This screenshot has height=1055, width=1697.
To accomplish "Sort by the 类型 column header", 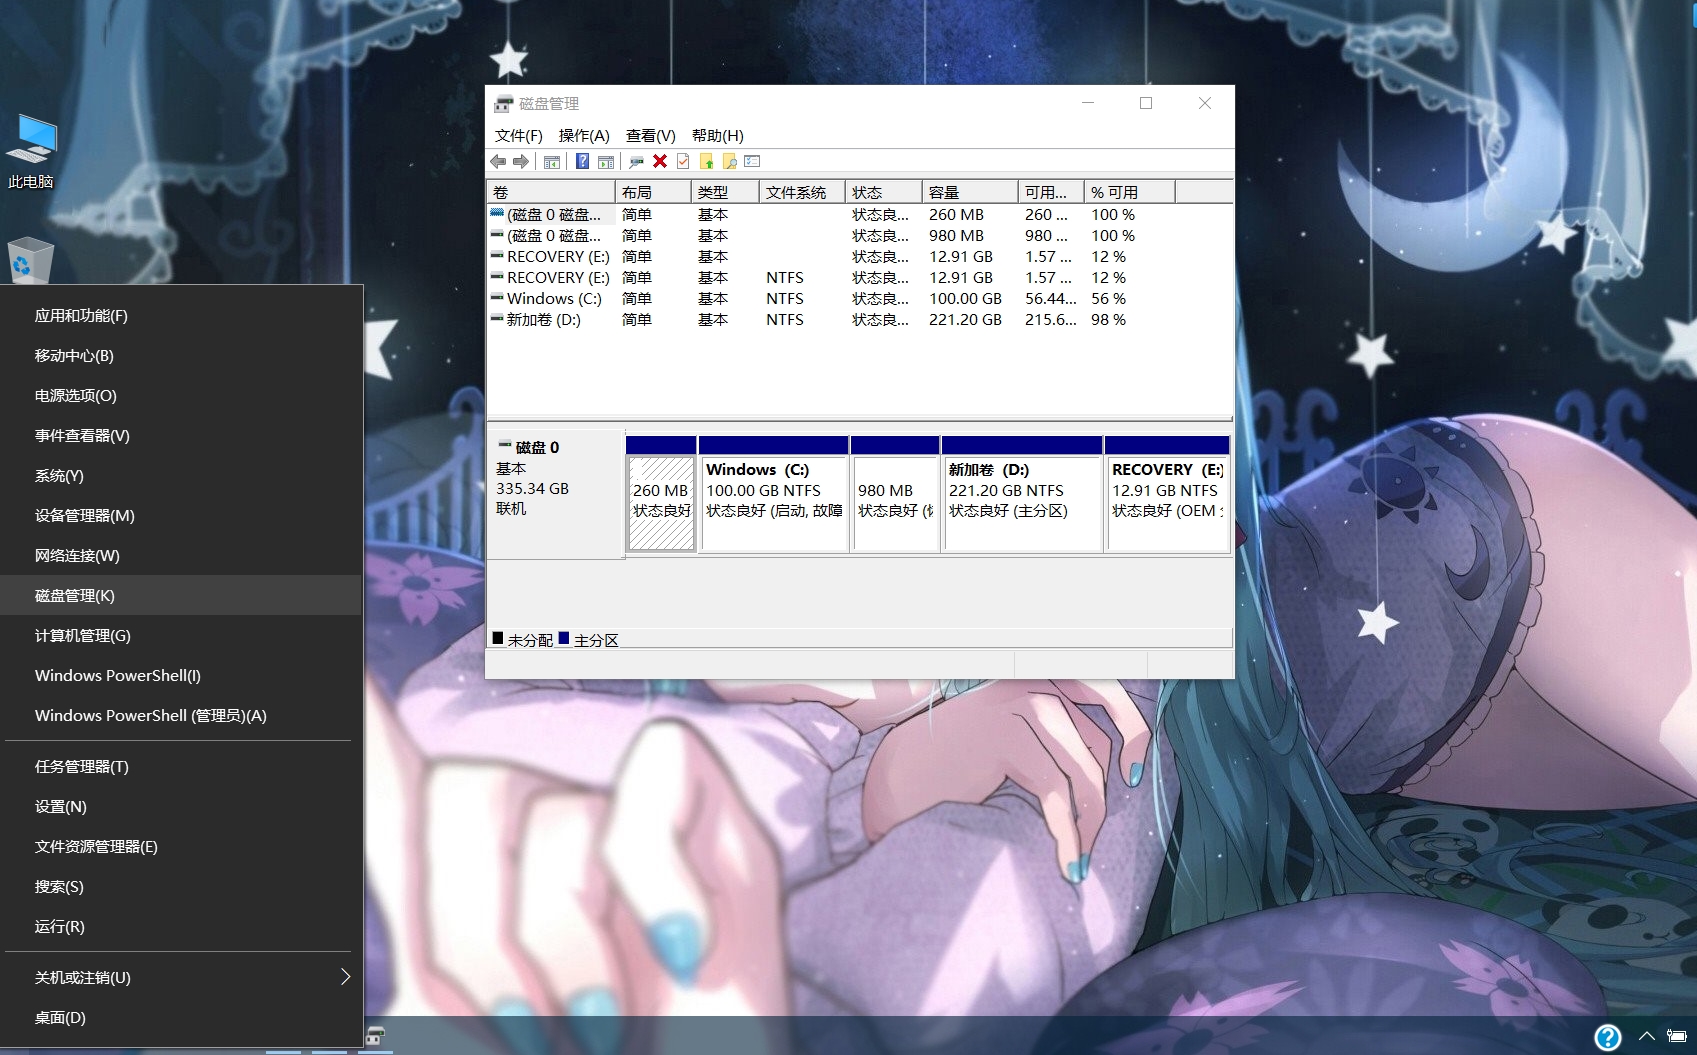I will click(725, 192).
